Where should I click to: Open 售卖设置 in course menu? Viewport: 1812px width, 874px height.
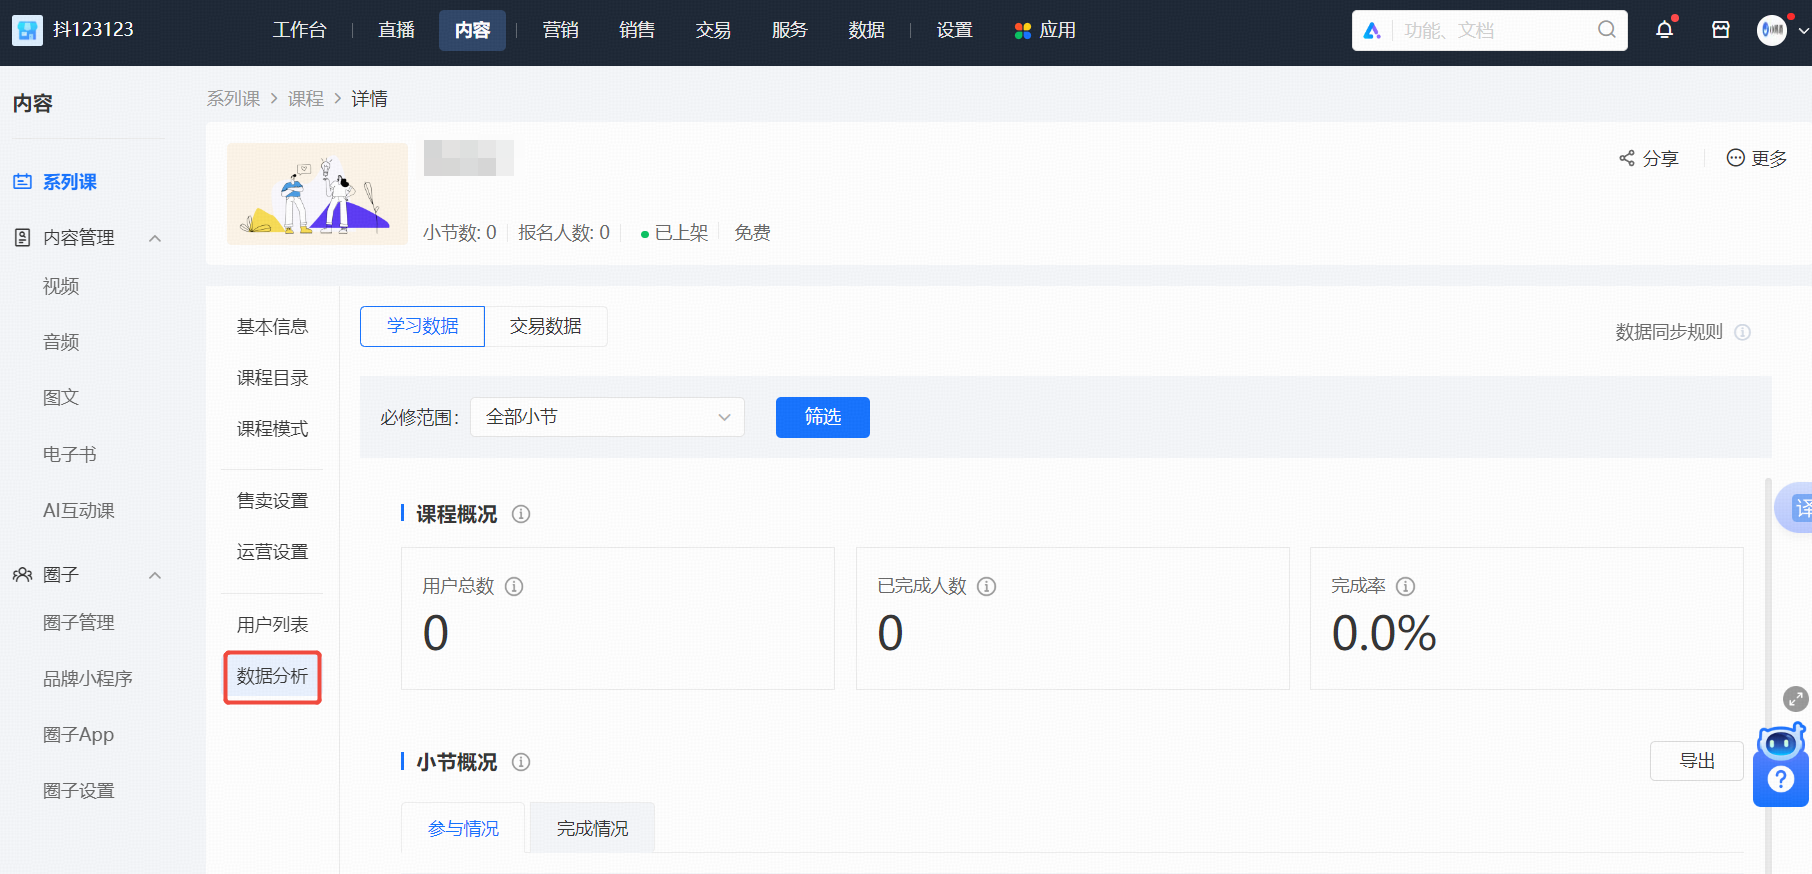point(272,501)
